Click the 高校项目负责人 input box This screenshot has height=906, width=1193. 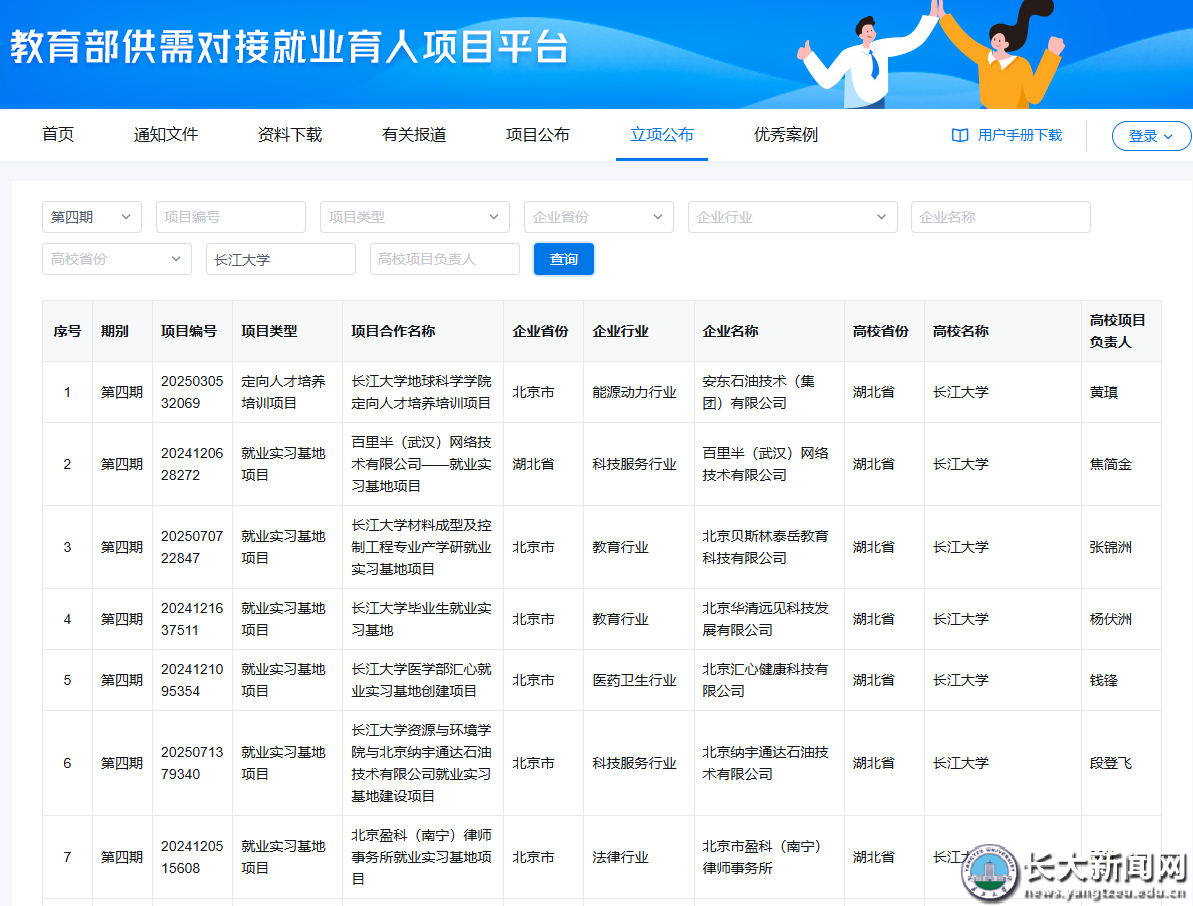[444, 259]
